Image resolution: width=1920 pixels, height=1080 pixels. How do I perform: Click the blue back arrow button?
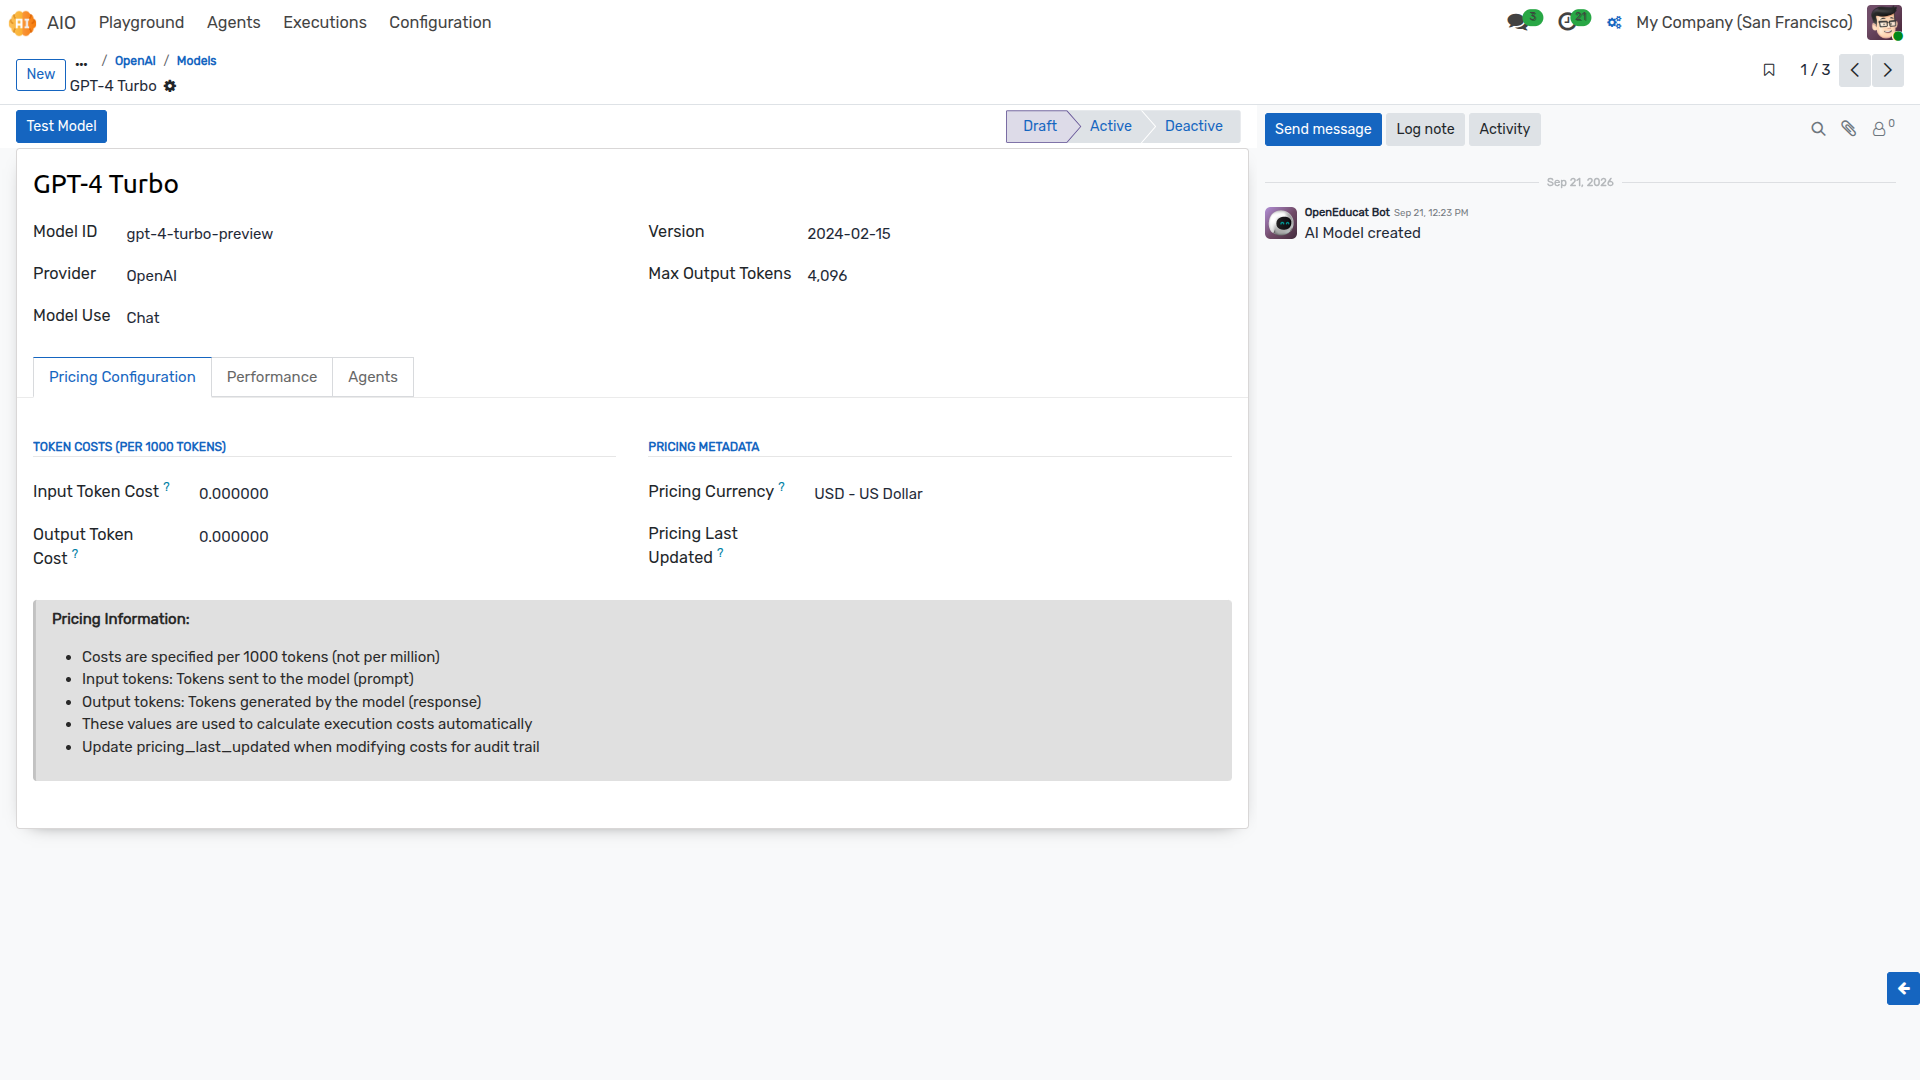[1903, 988]
